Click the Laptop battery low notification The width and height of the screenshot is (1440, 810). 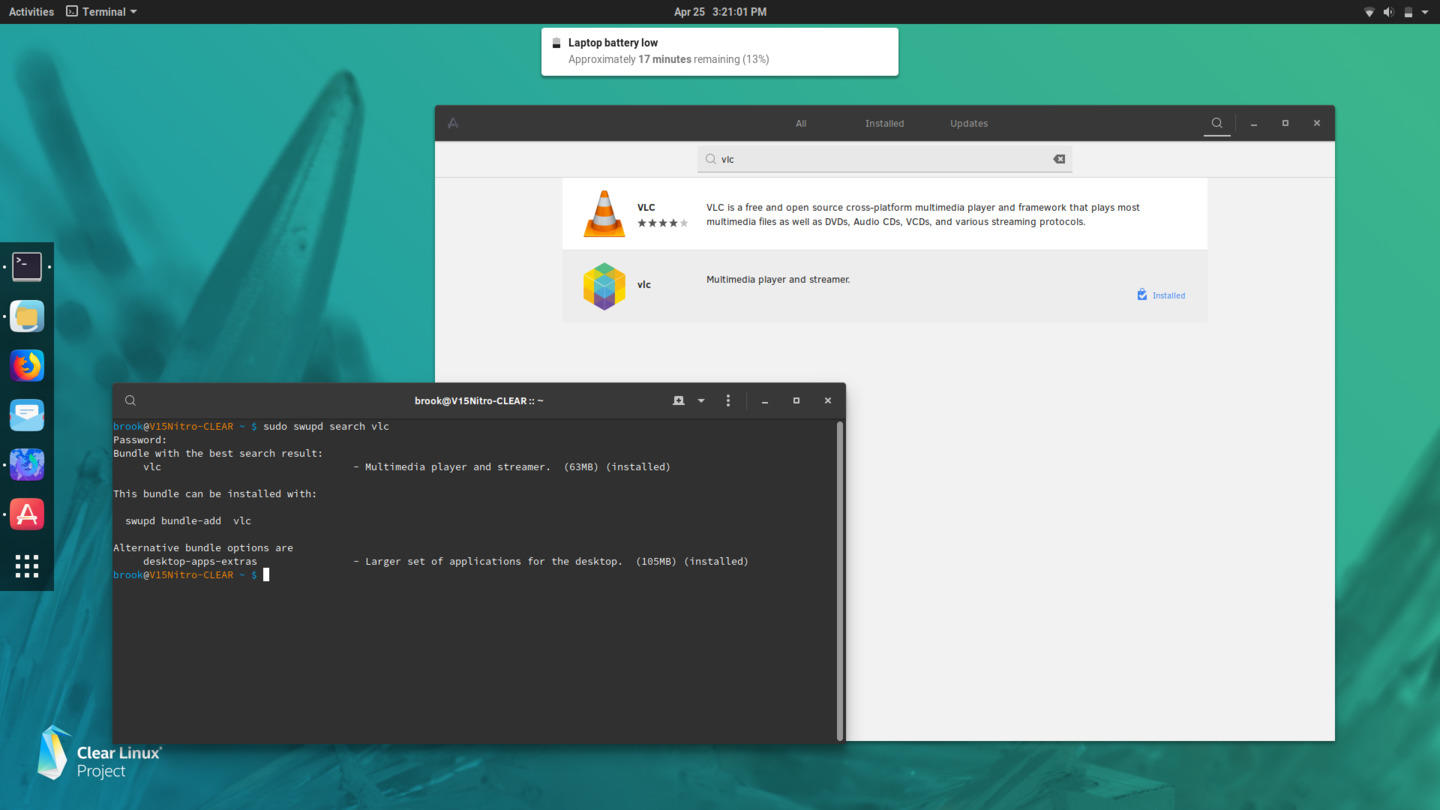click(720, 51)
